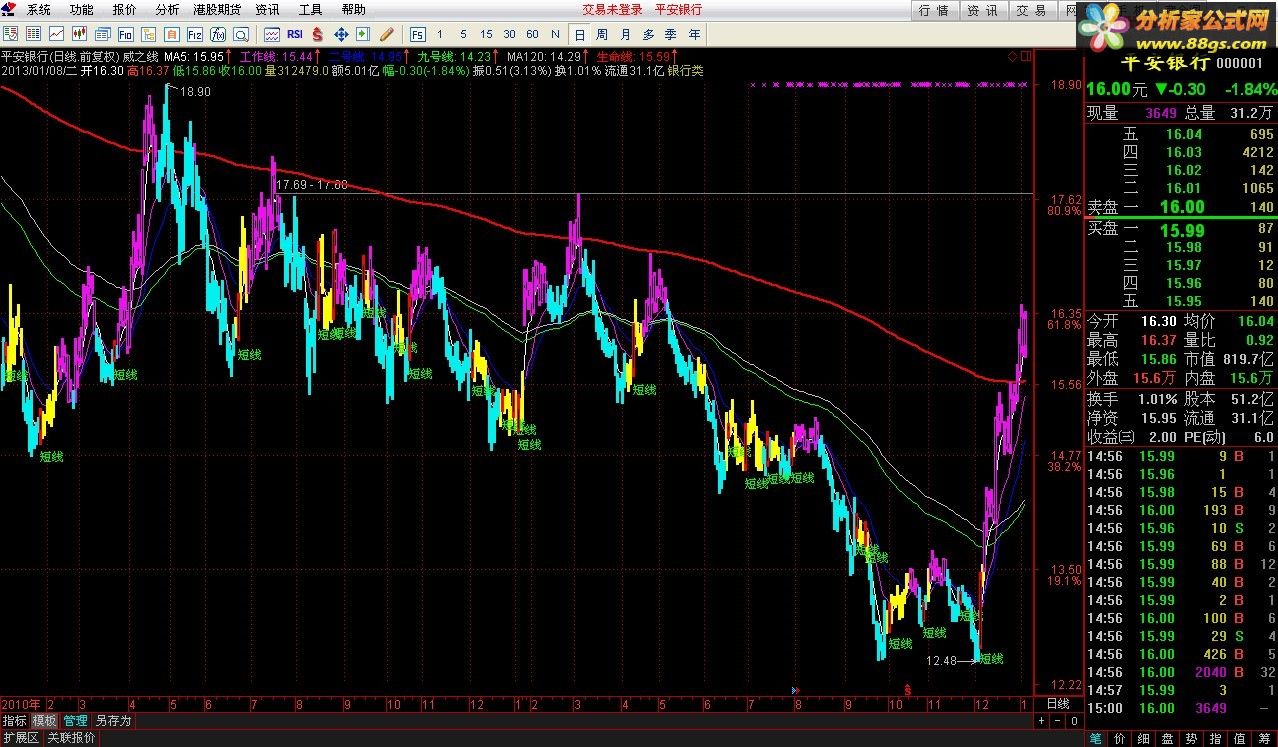Open the 管理 tab at bottom
1278x747 pixels.
pos(75,720)
